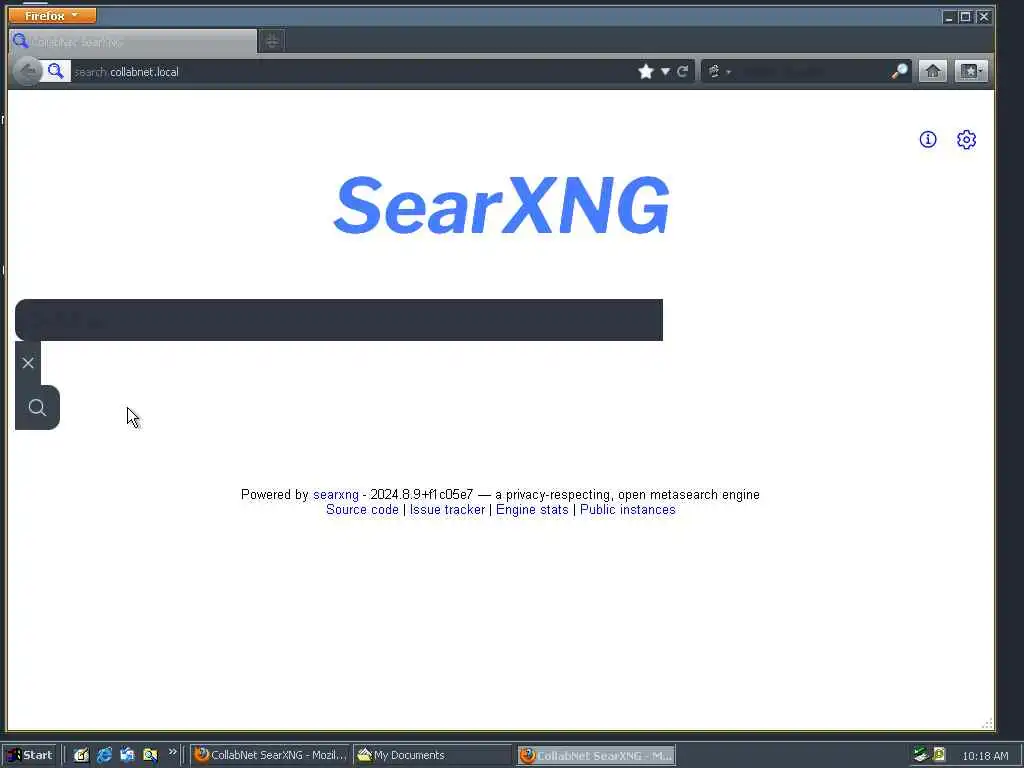Viewport: 1024px width, 768px height.
Task: Go back with the browser back arrow
Action: point(27,71)
